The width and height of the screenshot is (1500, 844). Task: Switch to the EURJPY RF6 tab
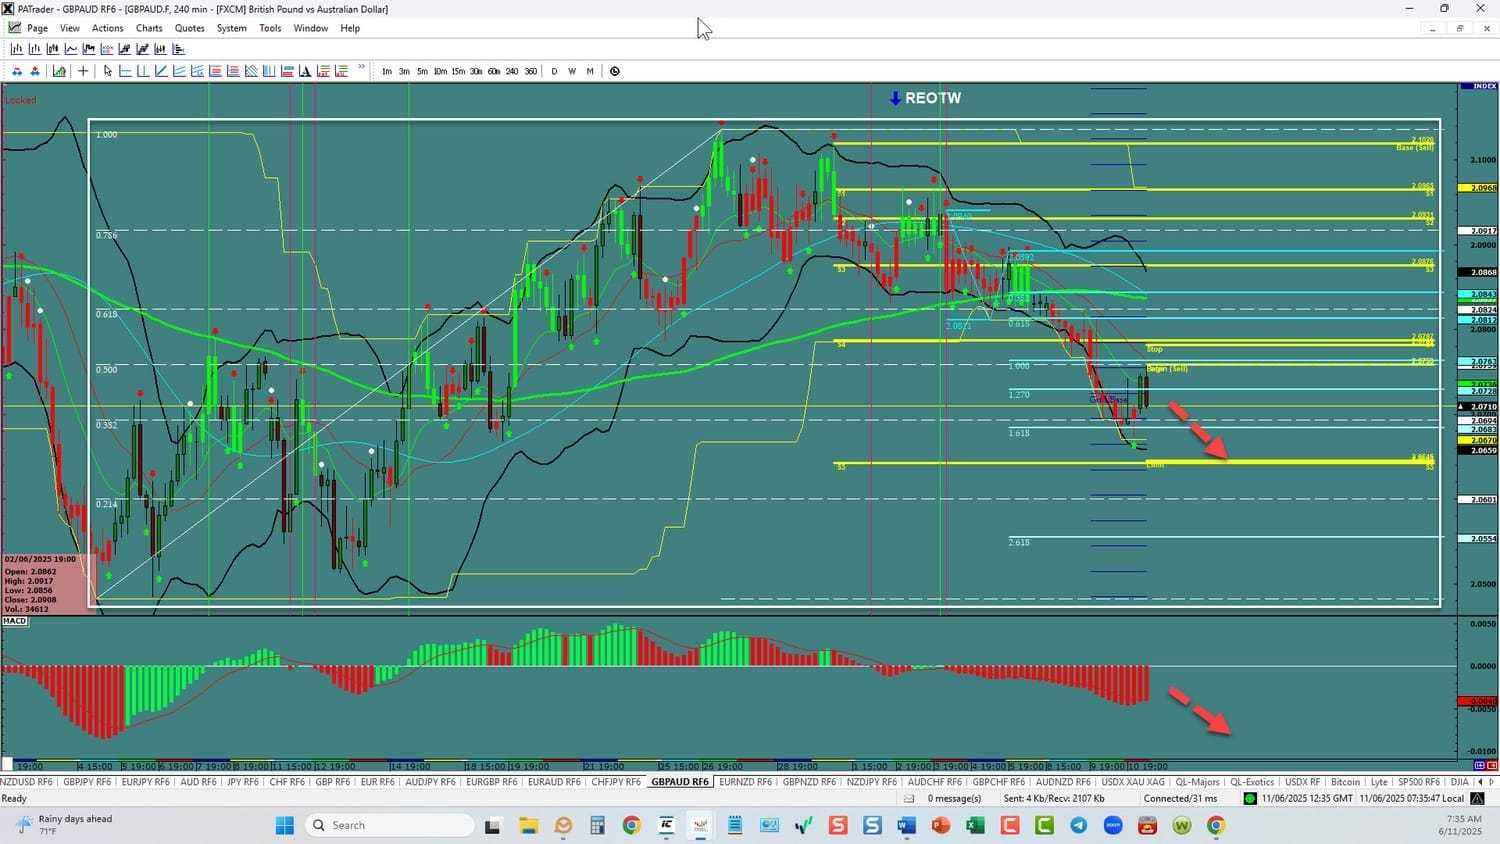(145, 782)
